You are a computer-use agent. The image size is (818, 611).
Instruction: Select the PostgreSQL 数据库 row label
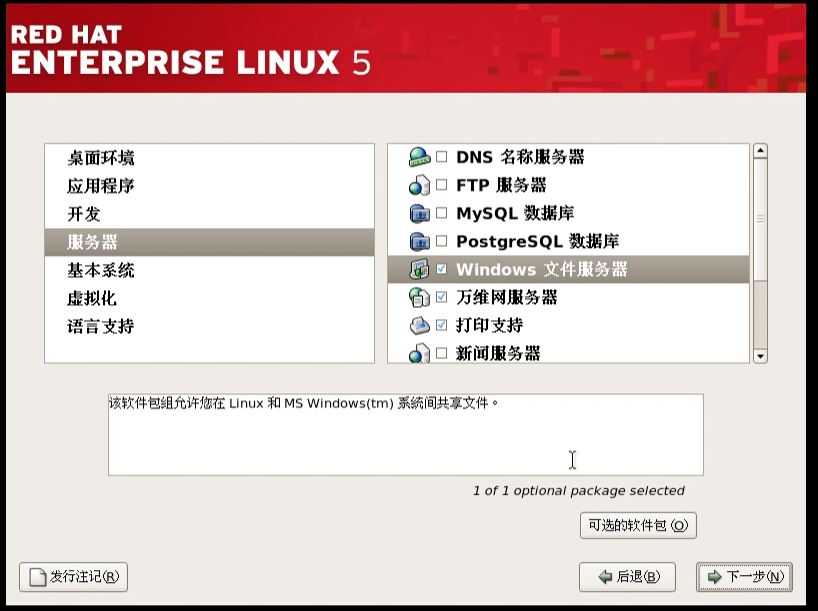(x=538, y=242)
